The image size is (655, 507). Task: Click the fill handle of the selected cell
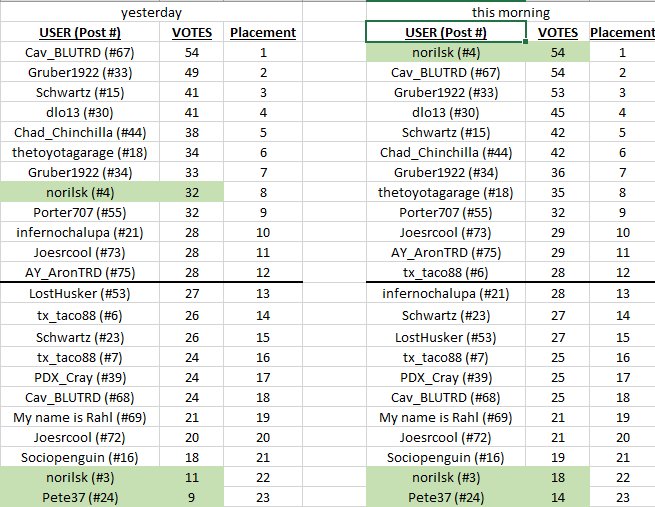click(526, 41)
